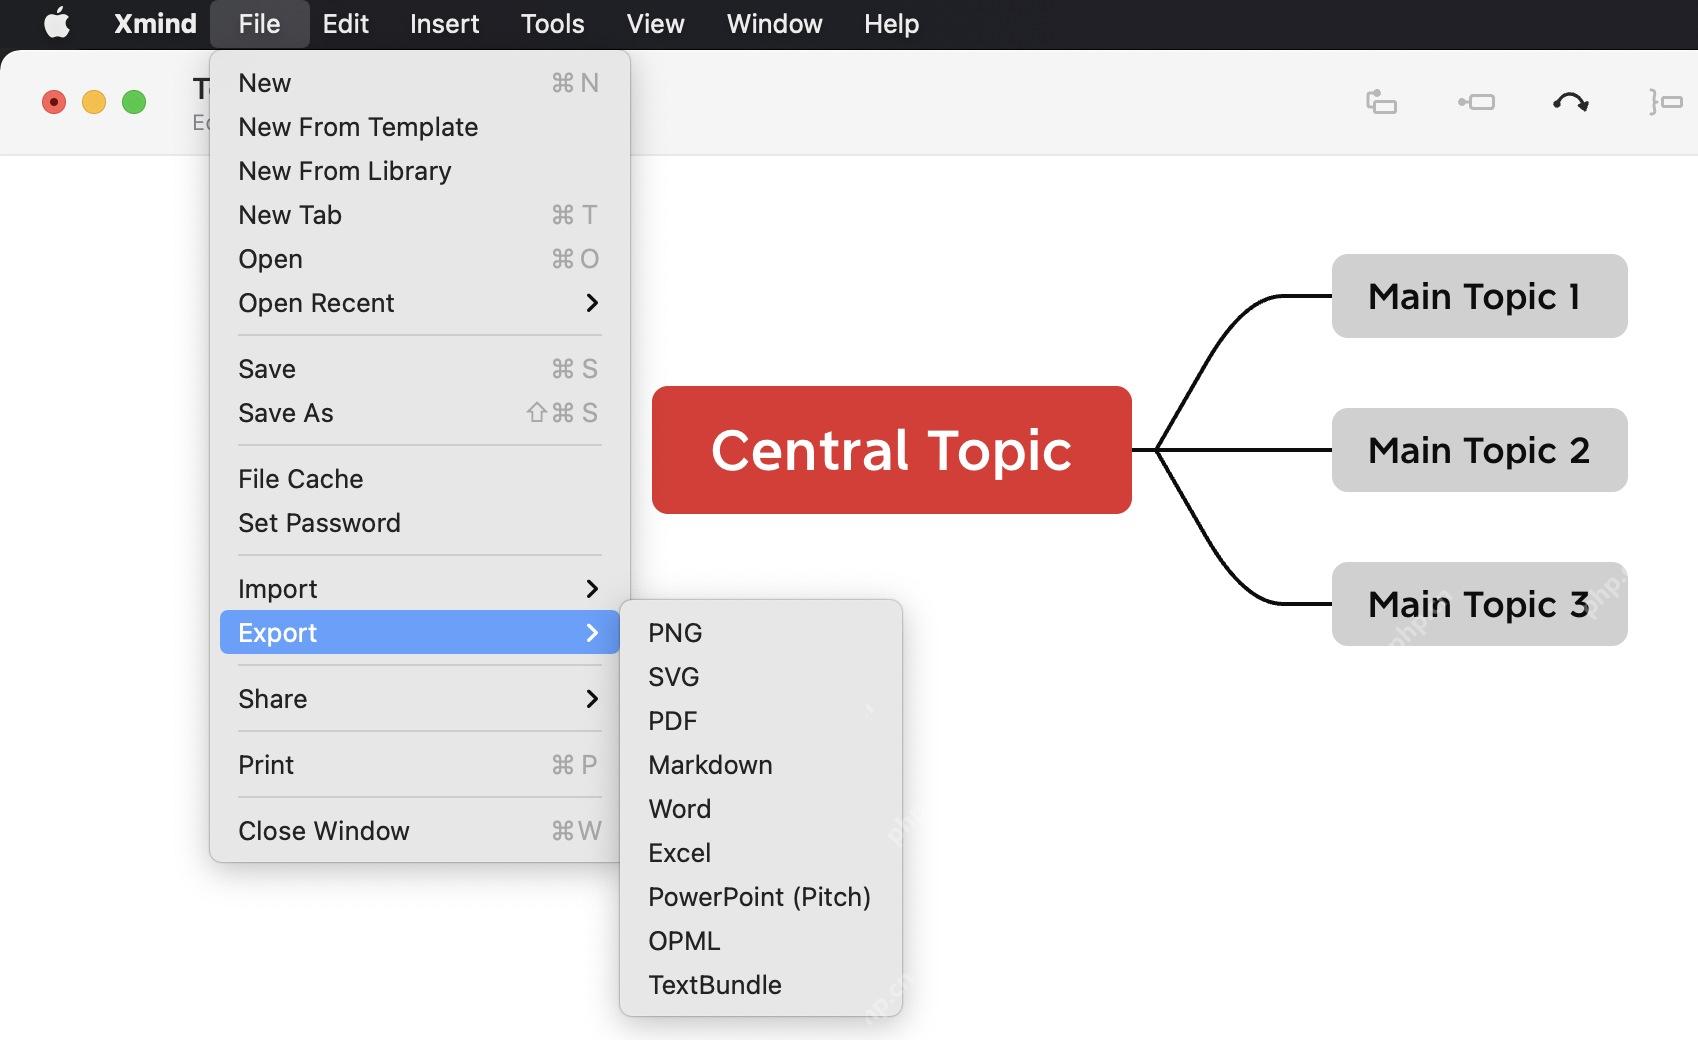The image size is (1698, 1040).
Task: Click the highlighted Export menu item
Action: click(x=420, y=633)
